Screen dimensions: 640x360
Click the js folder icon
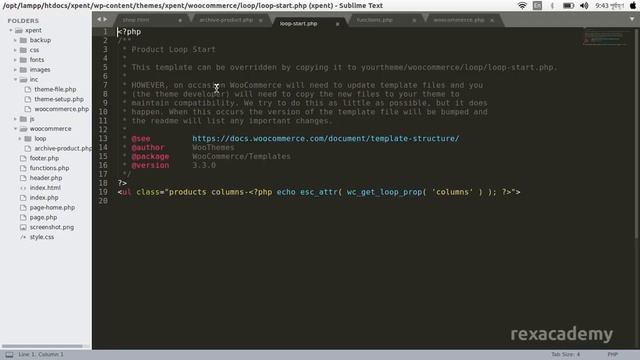23,119
